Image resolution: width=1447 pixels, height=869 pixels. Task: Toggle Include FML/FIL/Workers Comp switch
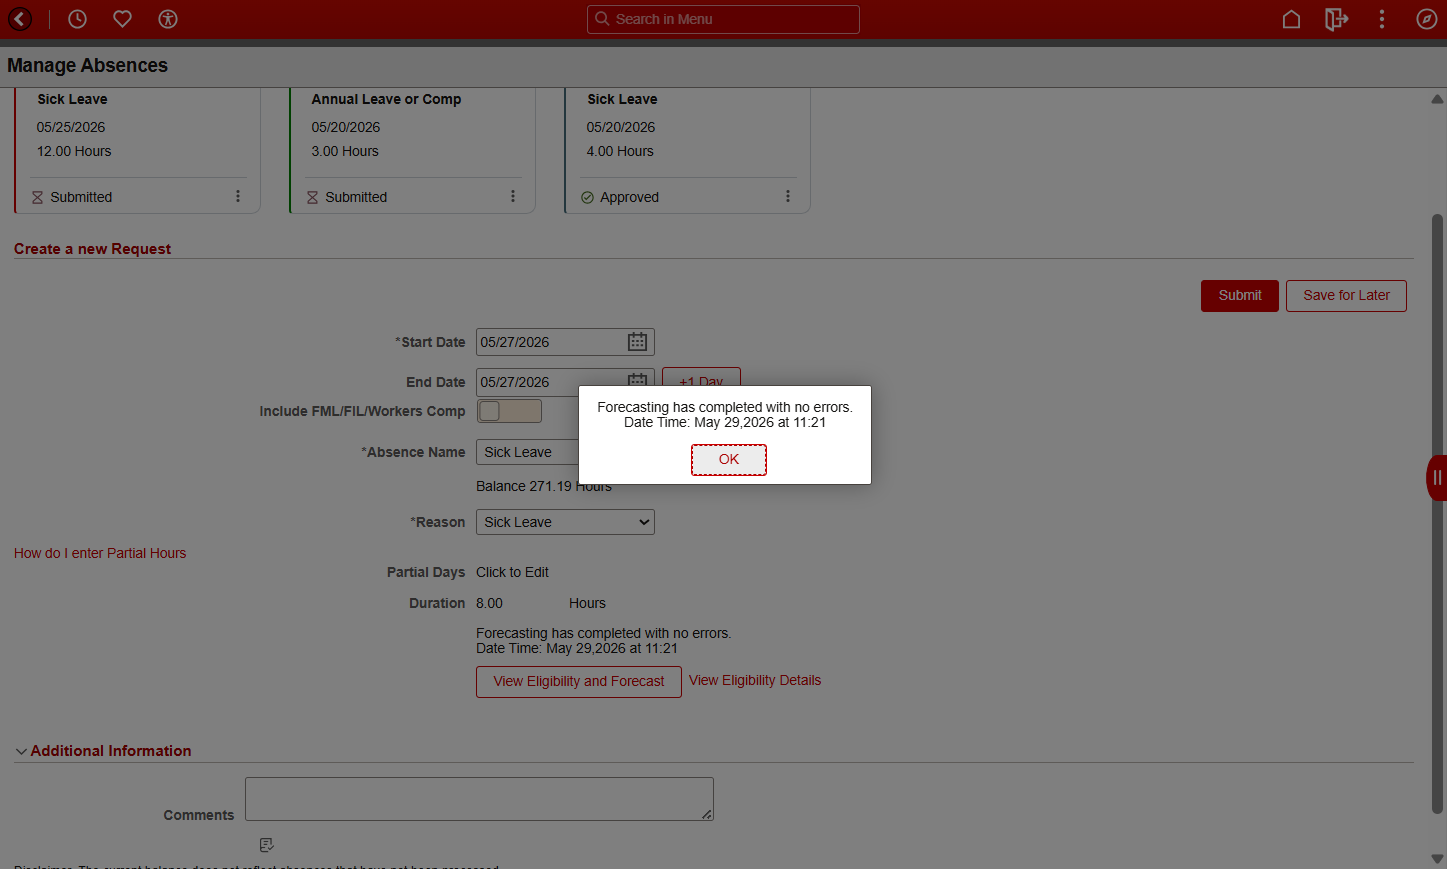click(x=509, y=411)
